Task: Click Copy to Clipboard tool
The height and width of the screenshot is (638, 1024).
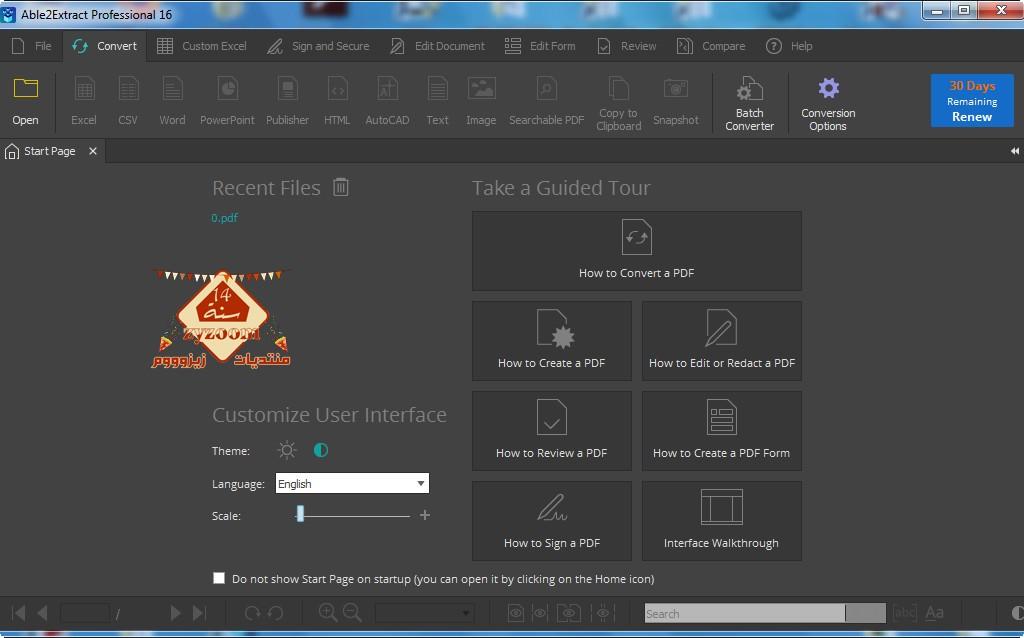Action: tap(618, 103)
